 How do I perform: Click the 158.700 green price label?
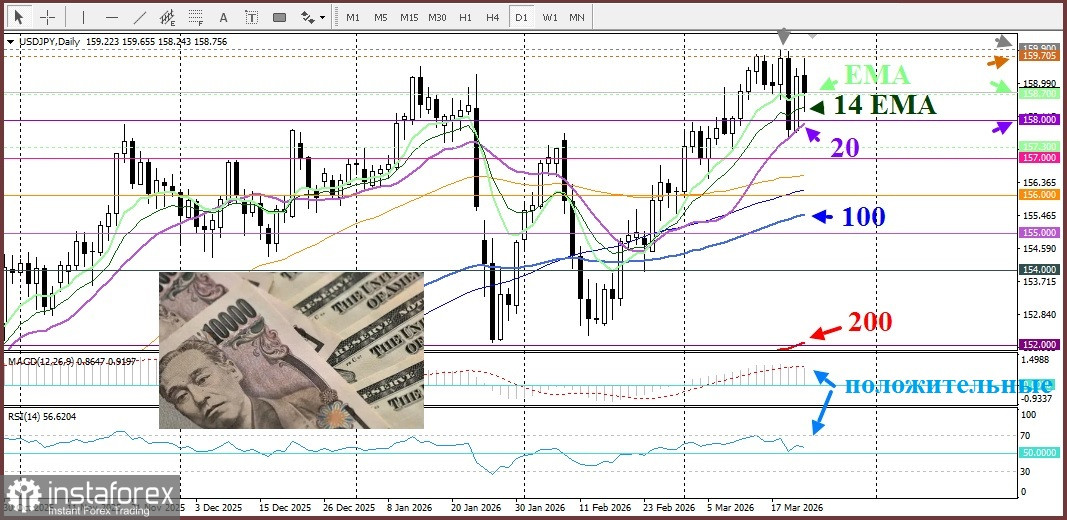coord(1038,93)
